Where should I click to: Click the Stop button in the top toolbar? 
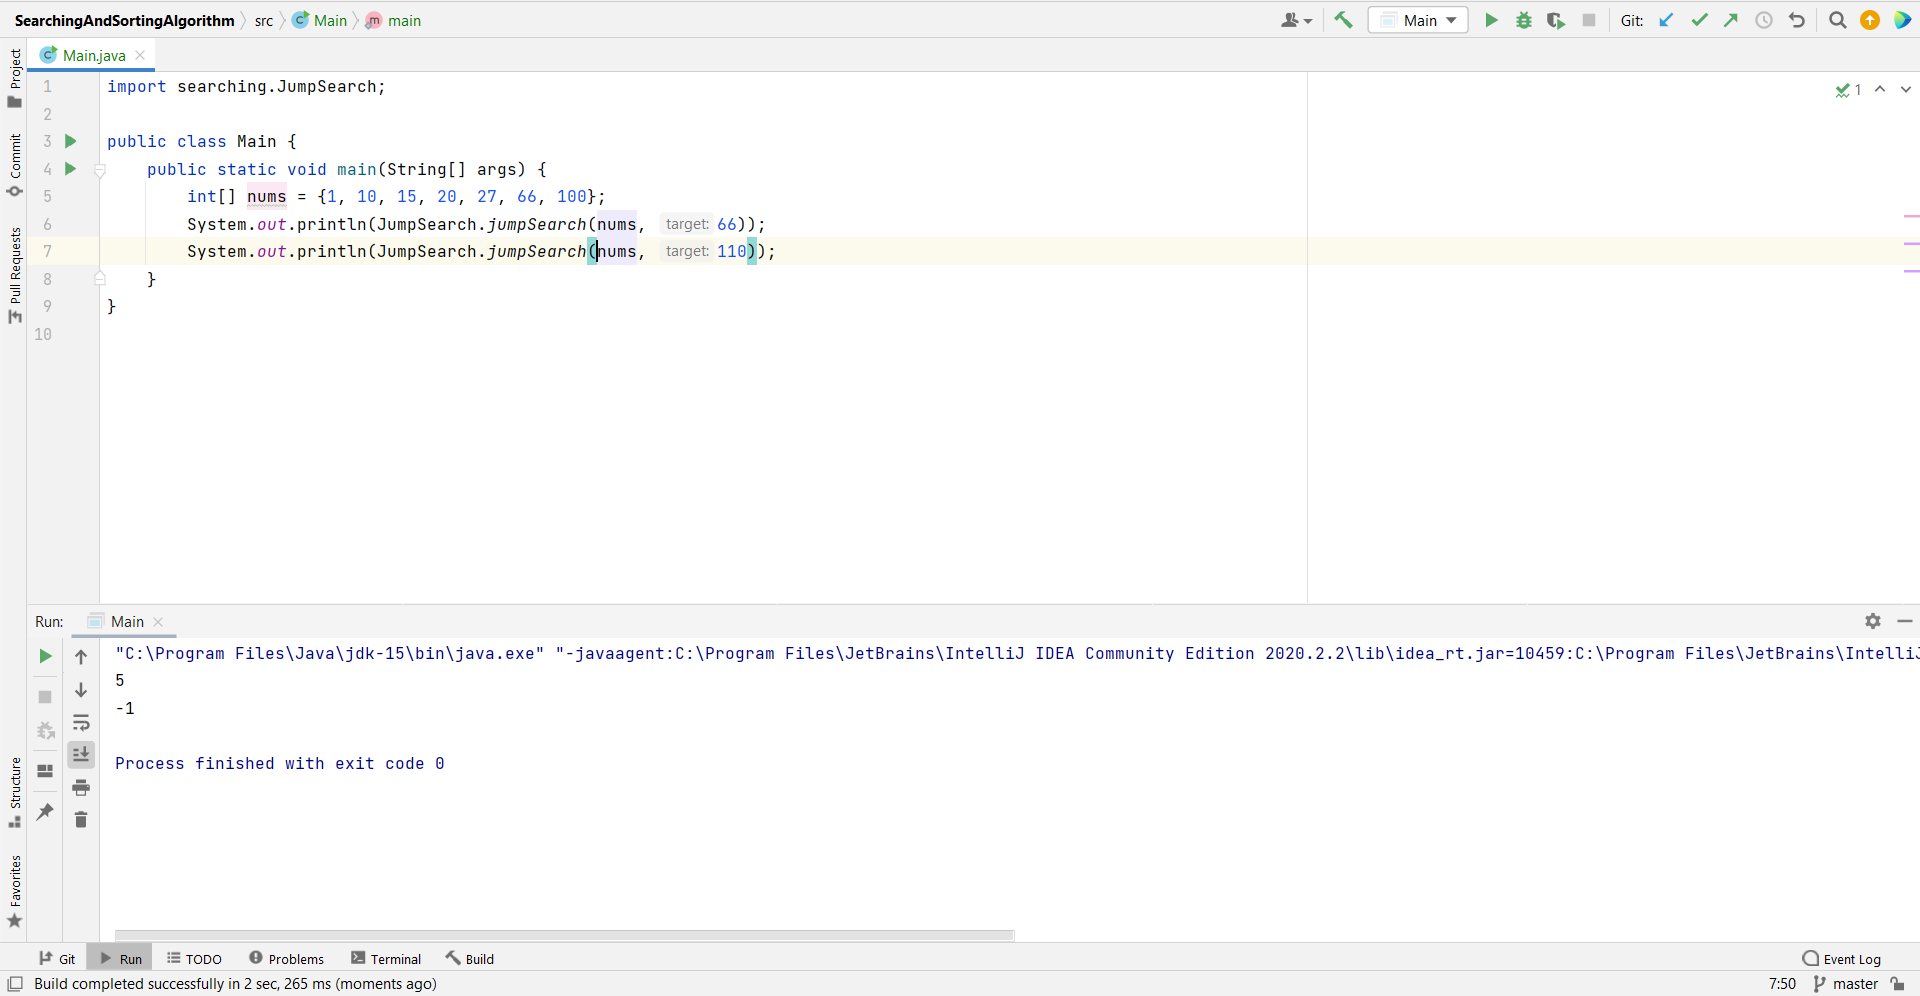coord(1589,20)
